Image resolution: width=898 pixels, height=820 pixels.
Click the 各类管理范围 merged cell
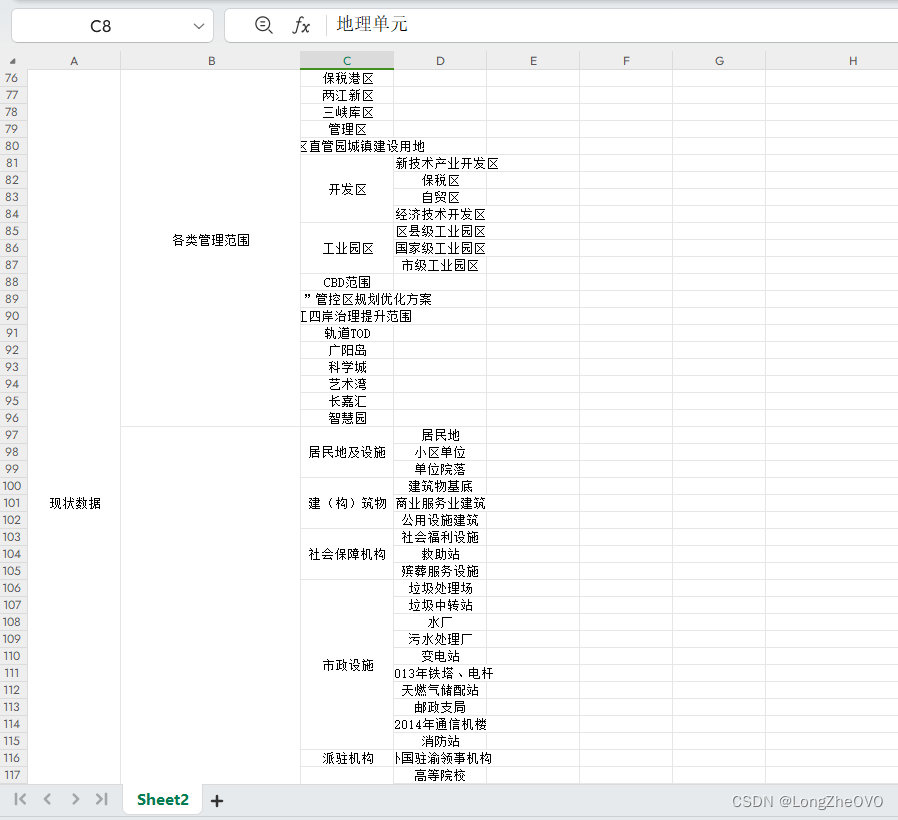(211, 239)
